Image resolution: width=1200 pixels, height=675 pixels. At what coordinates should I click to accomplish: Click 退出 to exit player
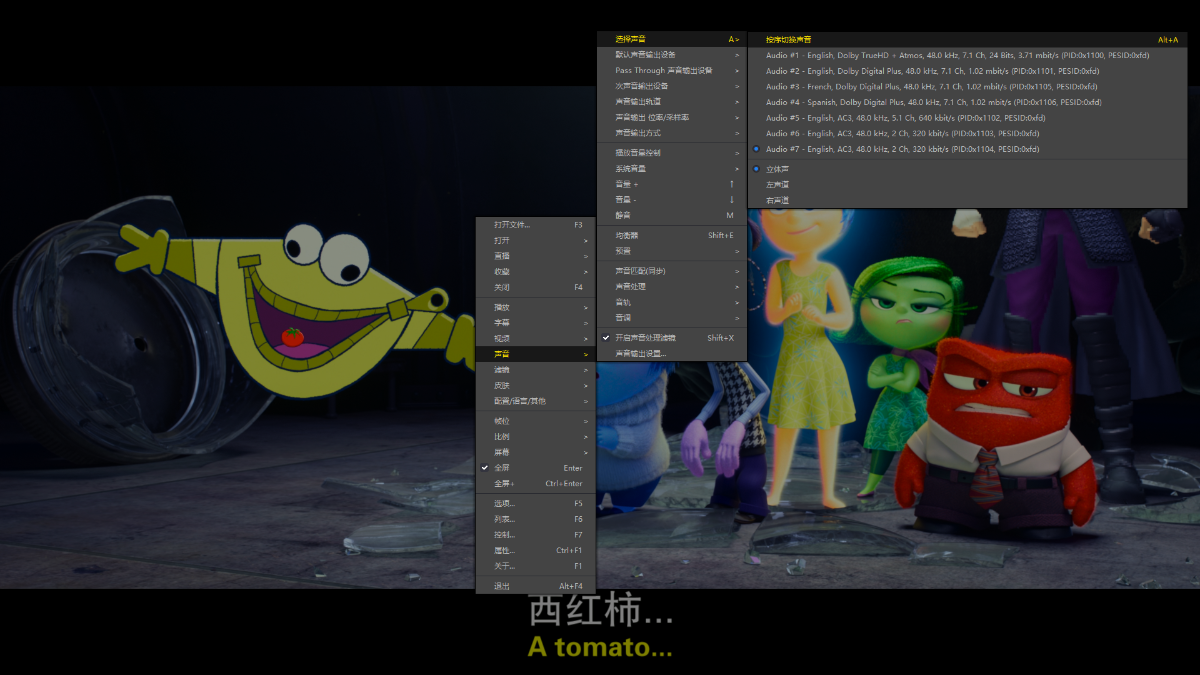502,586
